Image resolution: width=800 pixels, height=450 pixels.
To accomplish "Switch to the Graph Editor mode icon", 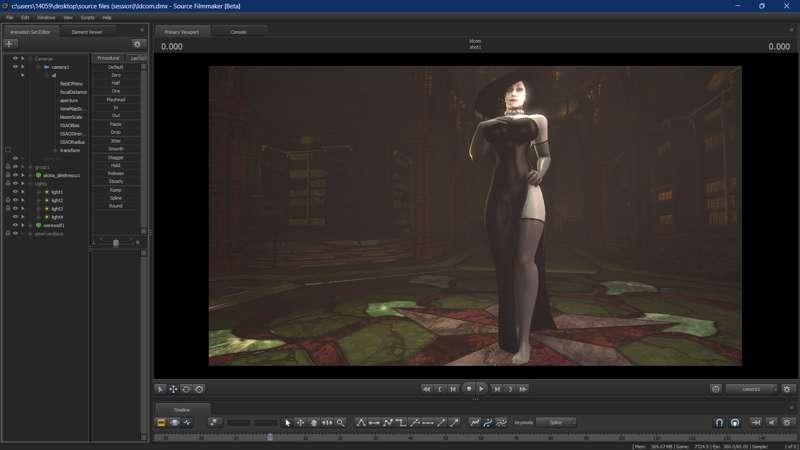I will click(187, 422).
